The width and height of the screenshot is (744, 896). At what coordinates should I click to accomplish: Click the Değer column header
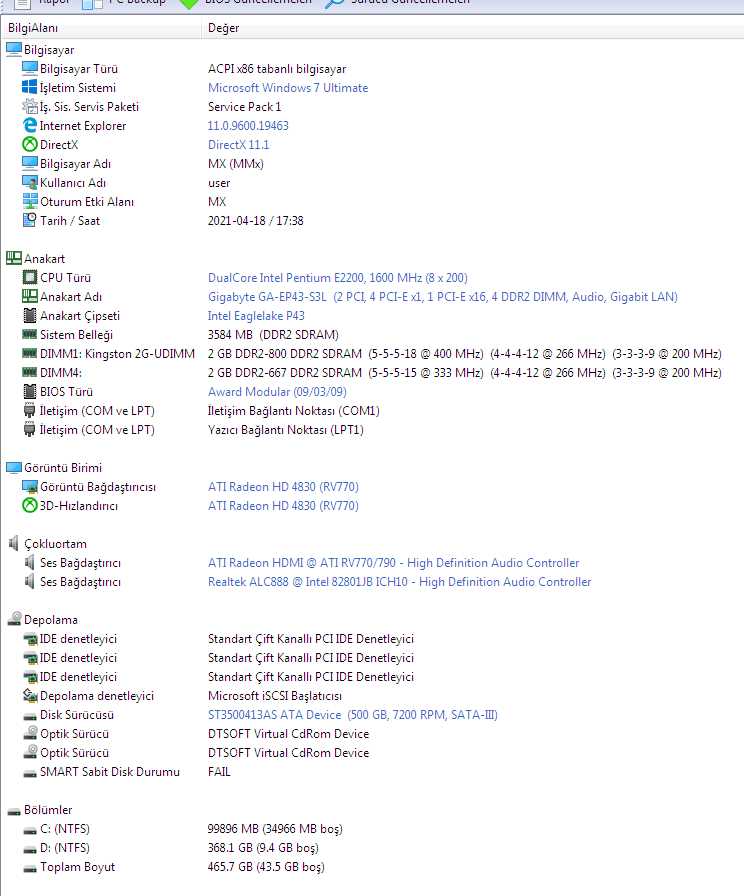pyautogui.click(x=223, y=28)
